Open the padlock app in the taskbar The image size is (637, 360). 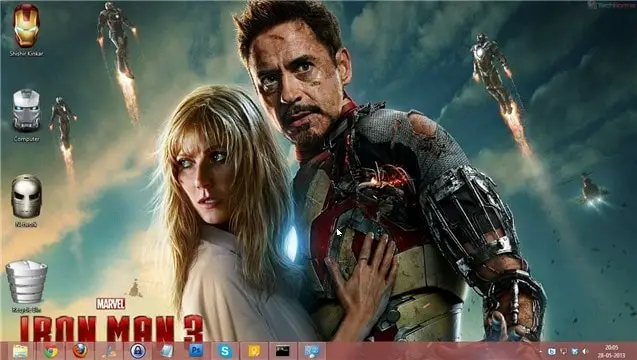pos(138,351)
